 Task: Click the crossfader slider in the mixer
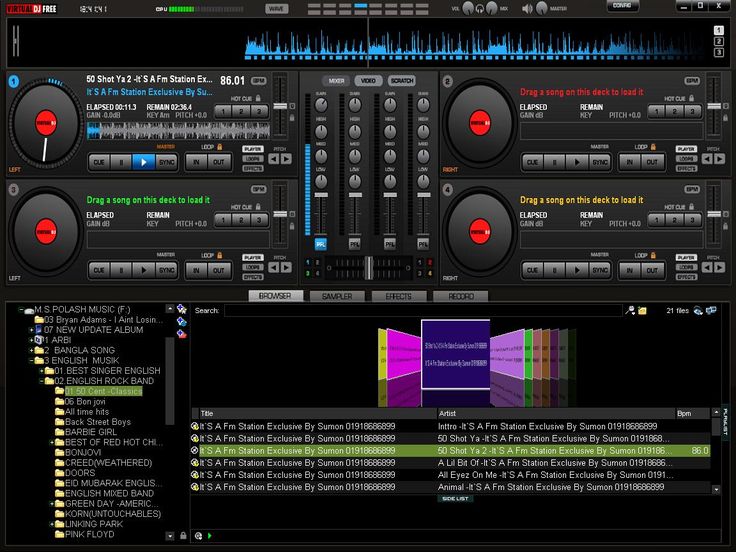point(367,267)
